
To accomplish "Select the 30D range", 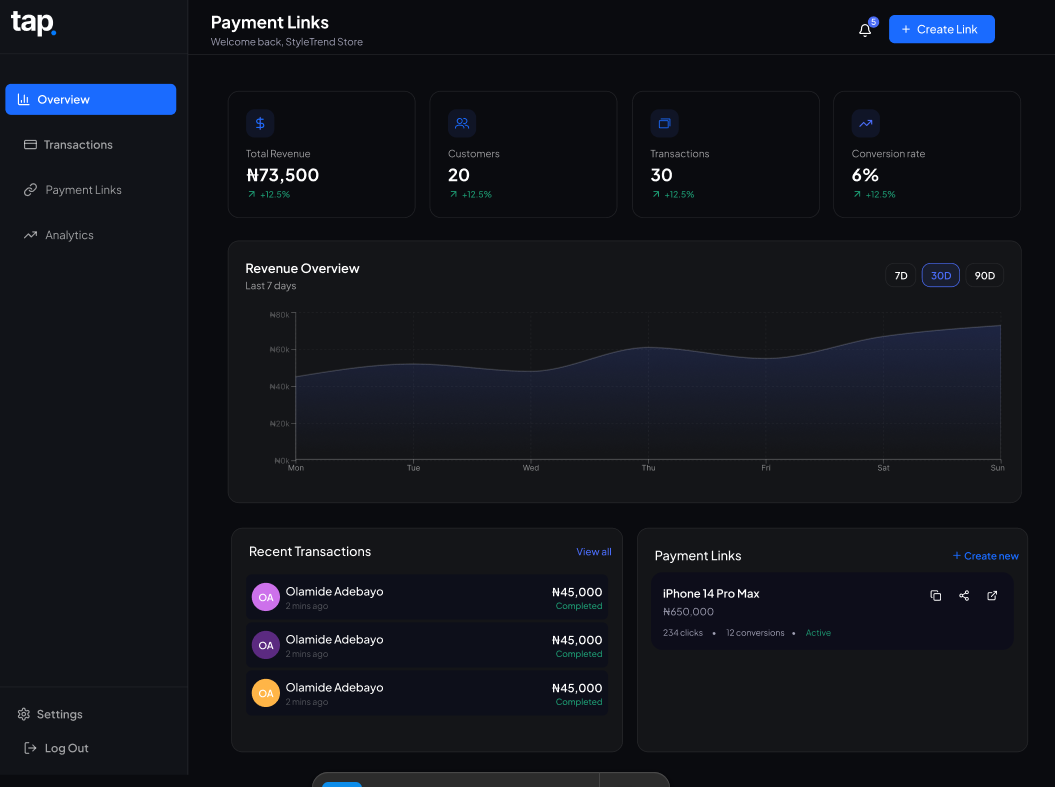I will point(941,276).
